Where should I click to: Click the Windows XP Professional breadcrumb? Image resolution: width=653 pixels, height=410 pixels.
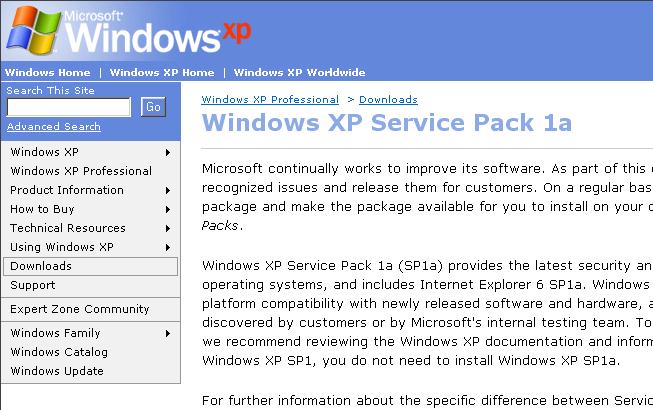click(270, 100)
